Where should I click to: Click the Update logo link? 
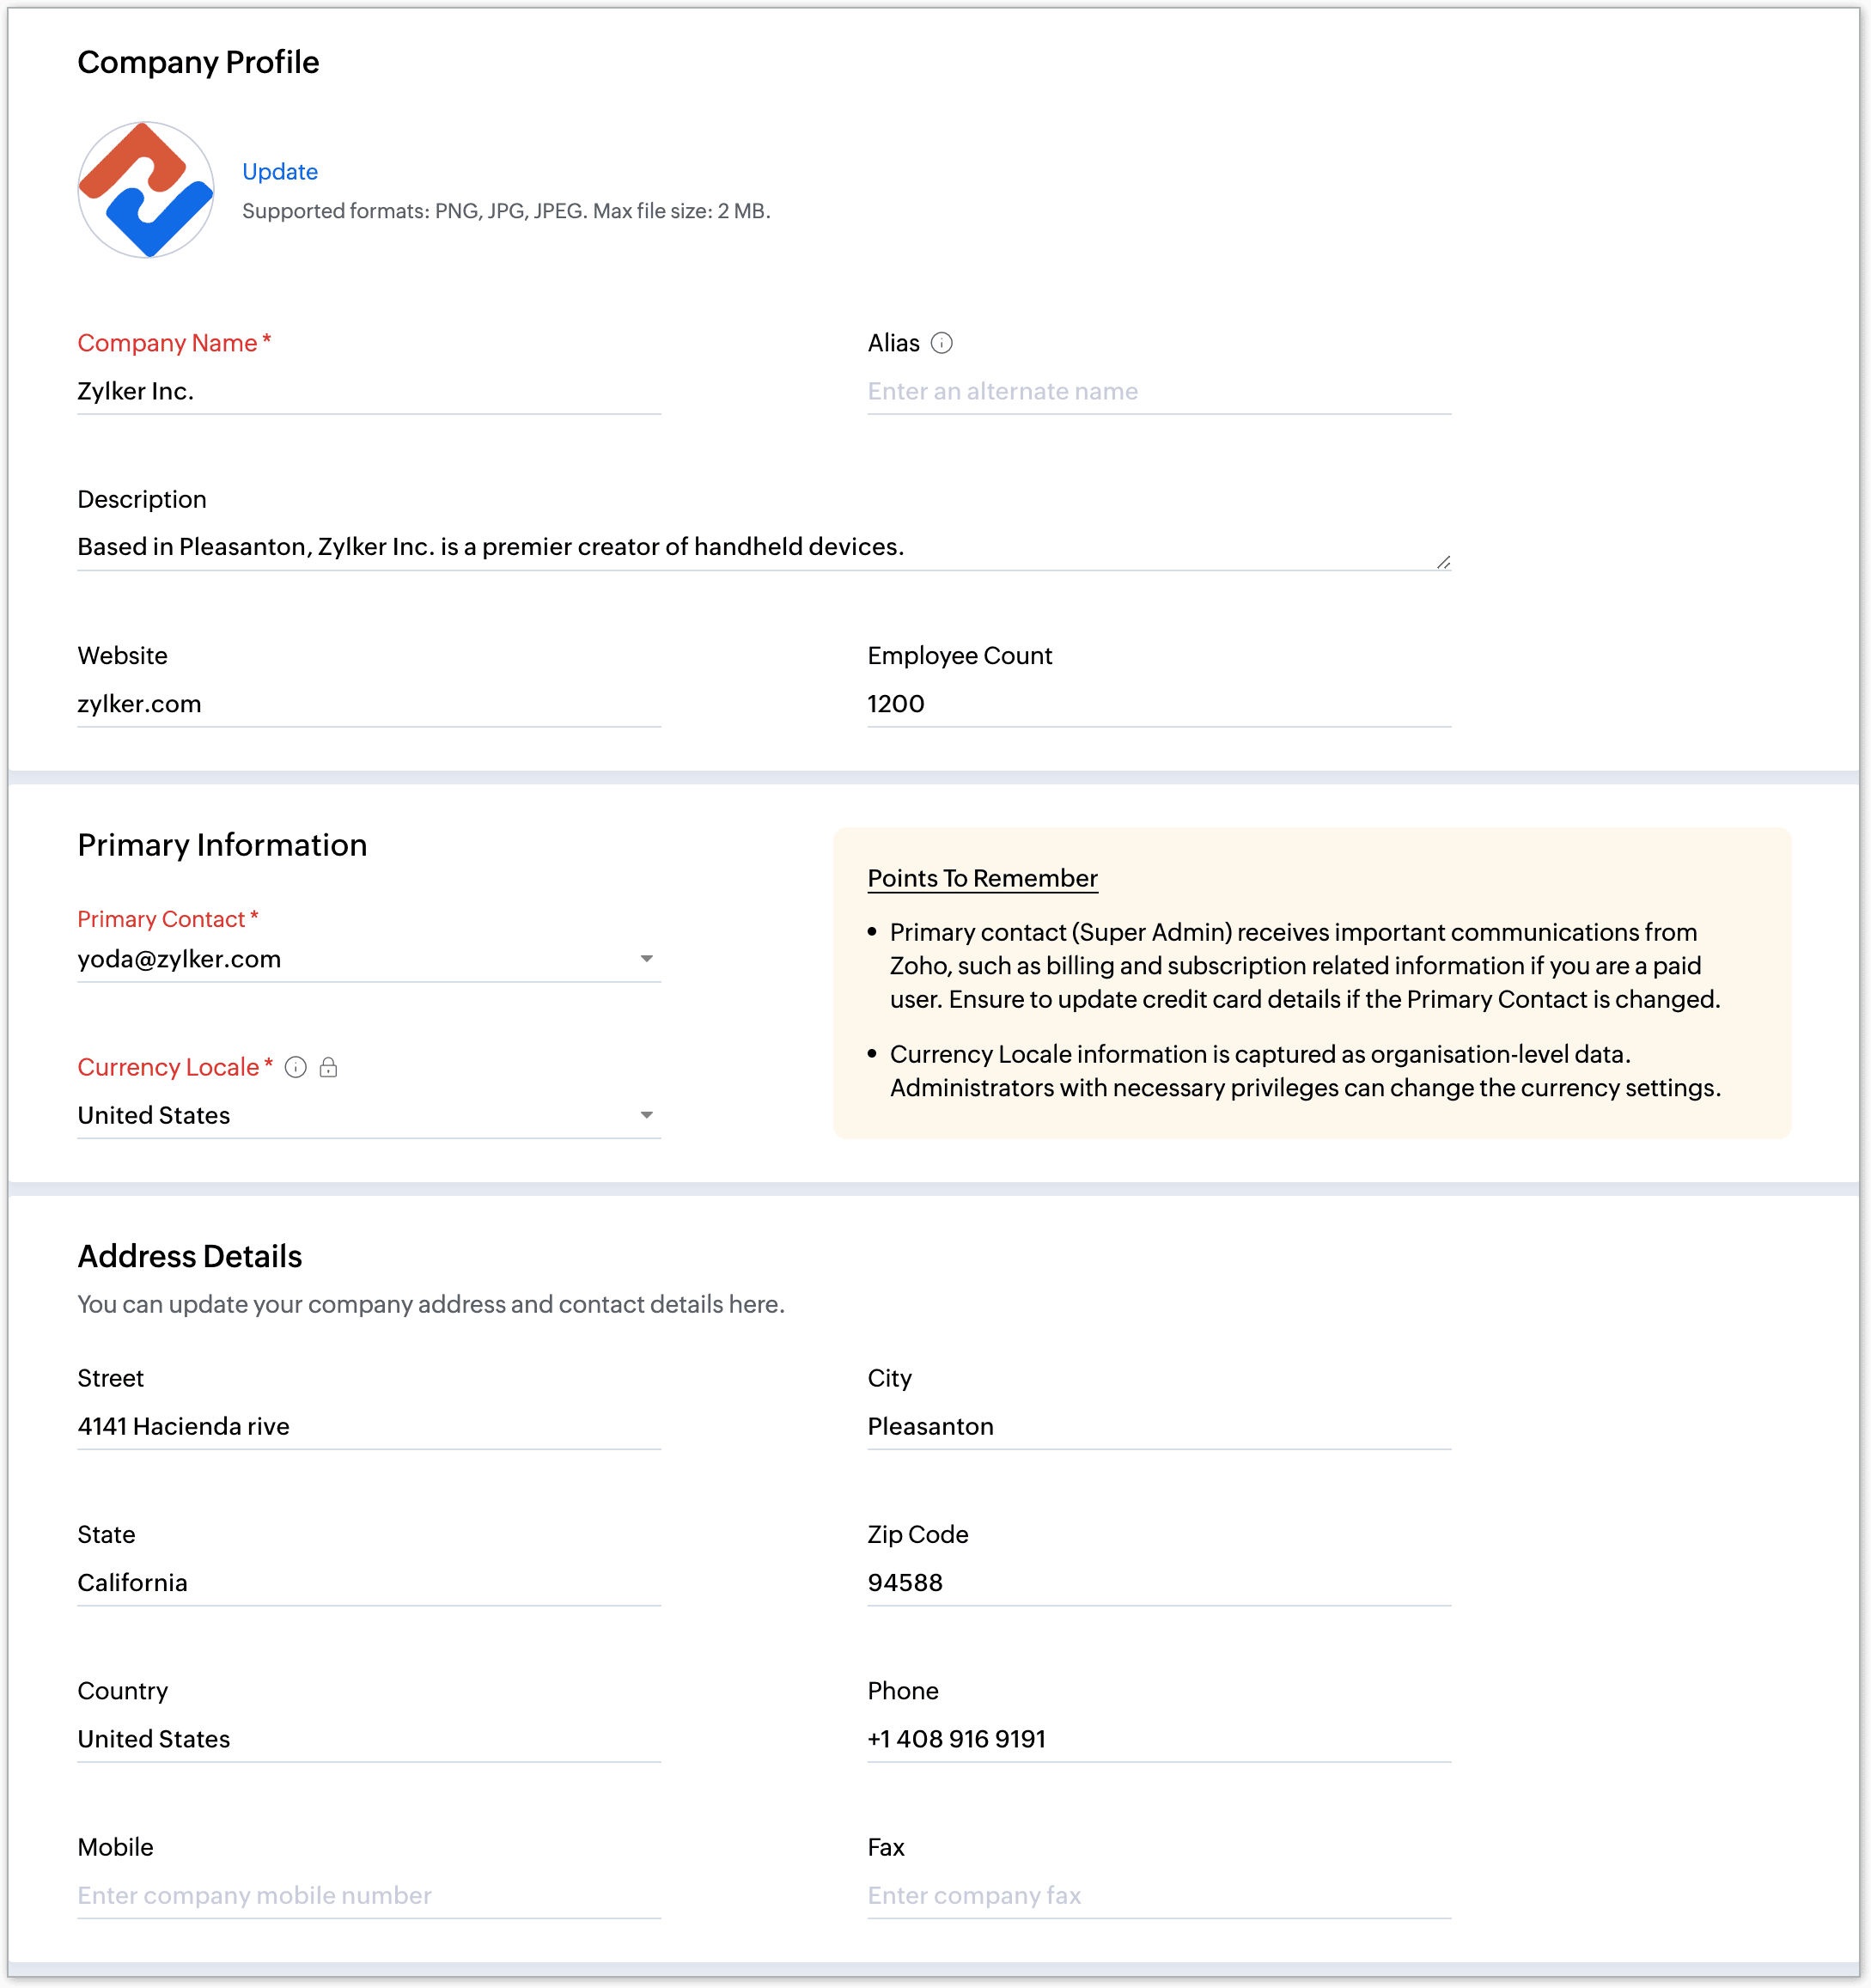[x=280, y=171]
